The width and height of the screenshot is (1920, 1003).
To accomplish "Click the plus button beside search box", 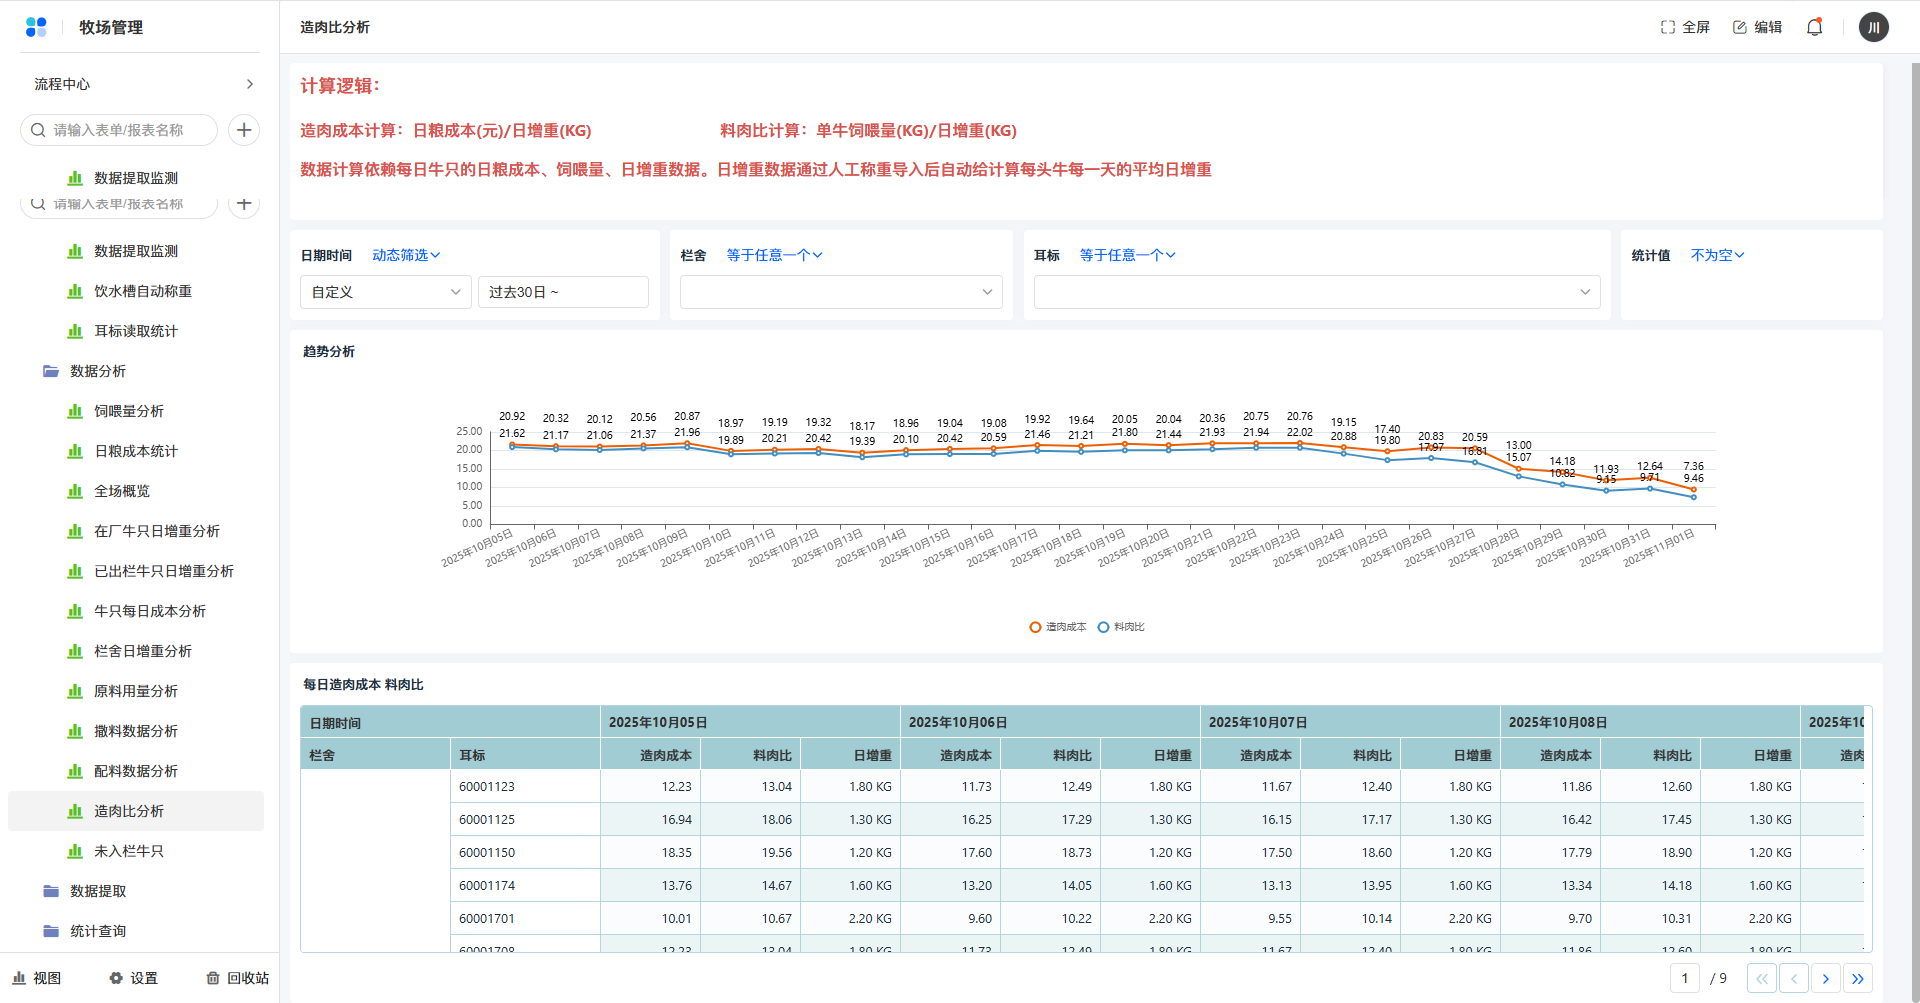I will click(x=244, y=130).
